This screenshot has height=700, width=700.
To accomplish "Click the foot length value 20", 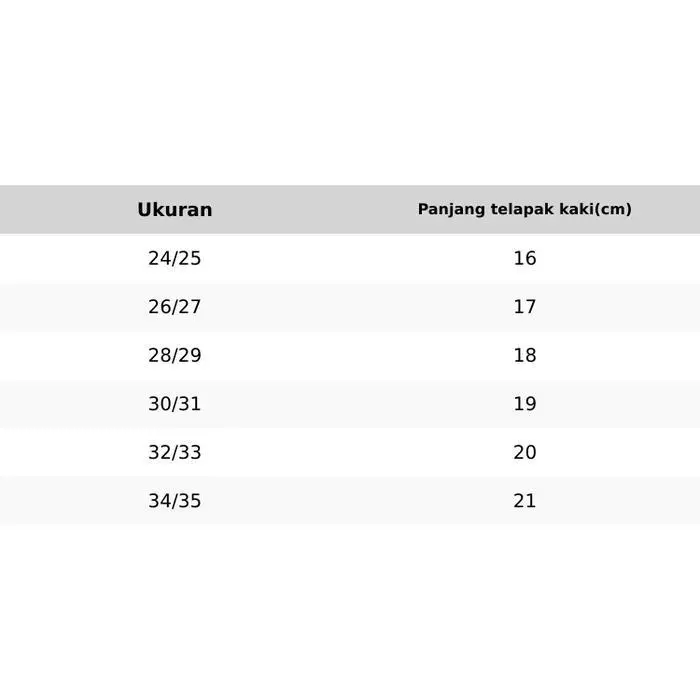I will point(525,452).
